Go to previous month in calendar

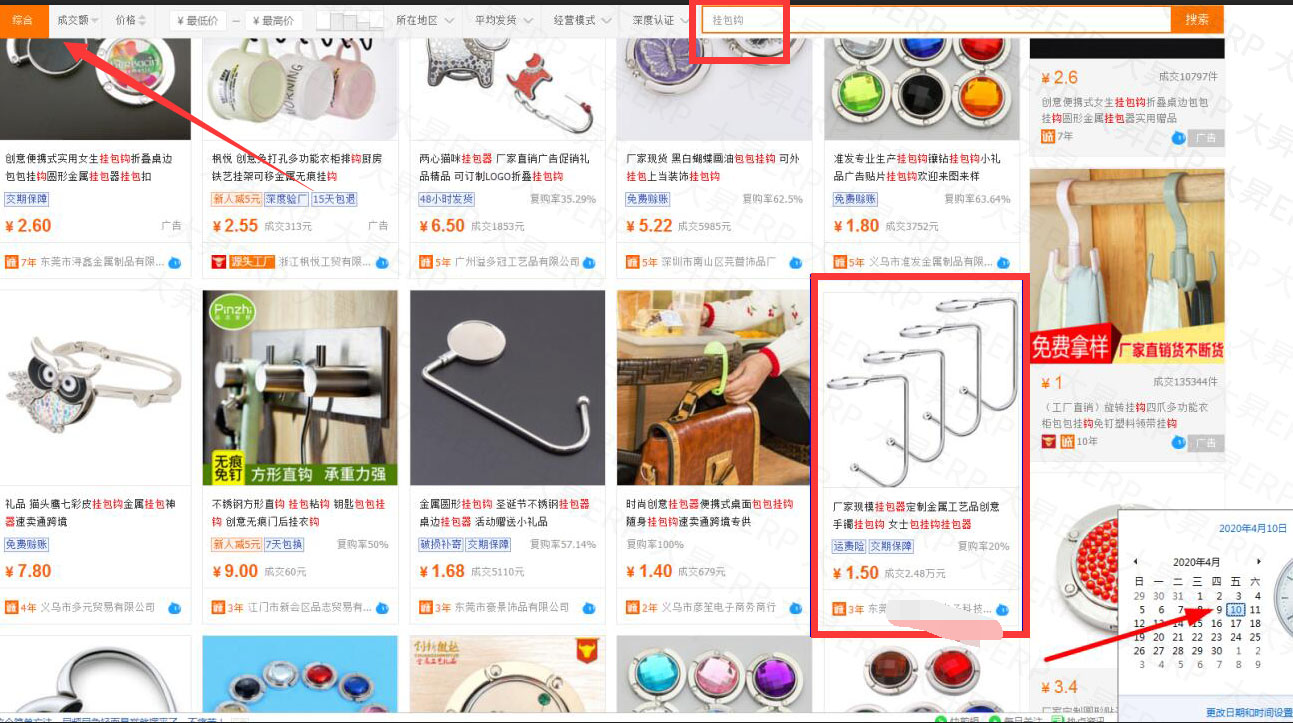1135,562
